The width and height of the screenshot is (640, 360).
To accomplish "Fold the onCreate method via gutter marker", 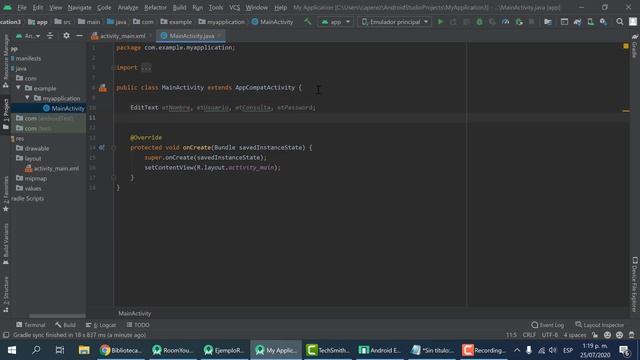I will point(114,148).
